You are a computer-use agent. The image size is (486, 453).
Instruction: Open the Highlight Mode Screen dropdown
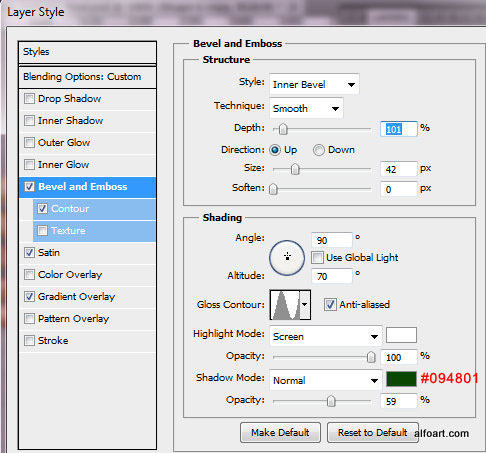[326, 336]
